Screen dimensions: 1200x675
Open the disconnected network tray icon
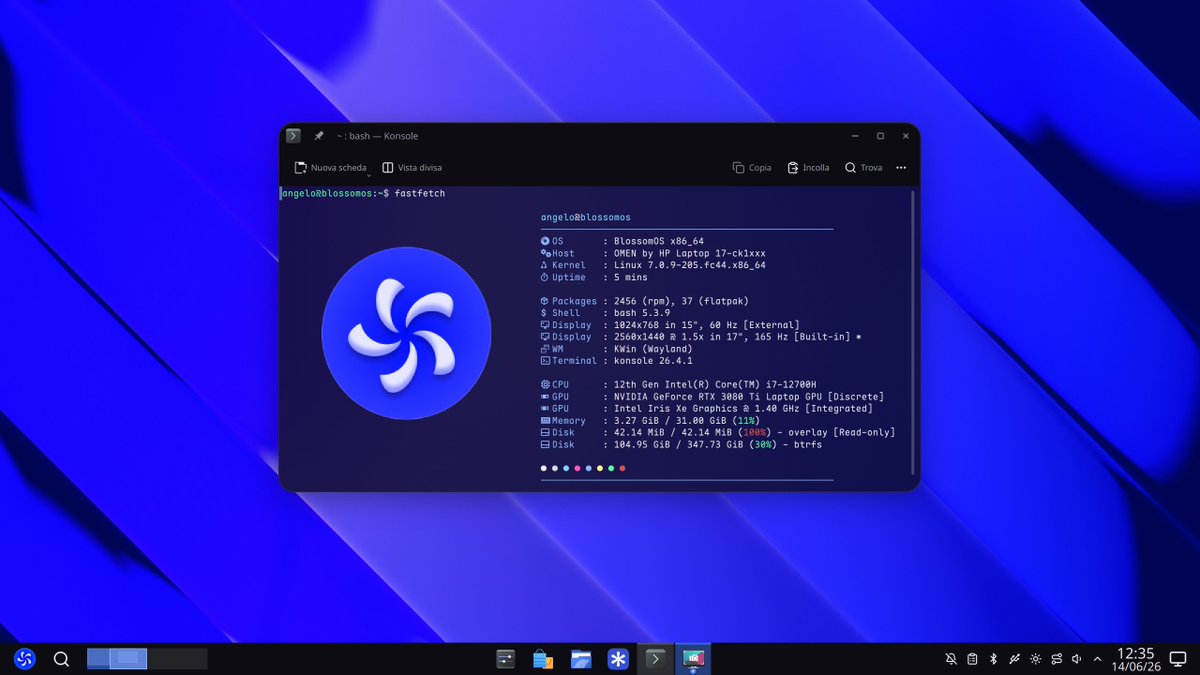click(1014, 659)
